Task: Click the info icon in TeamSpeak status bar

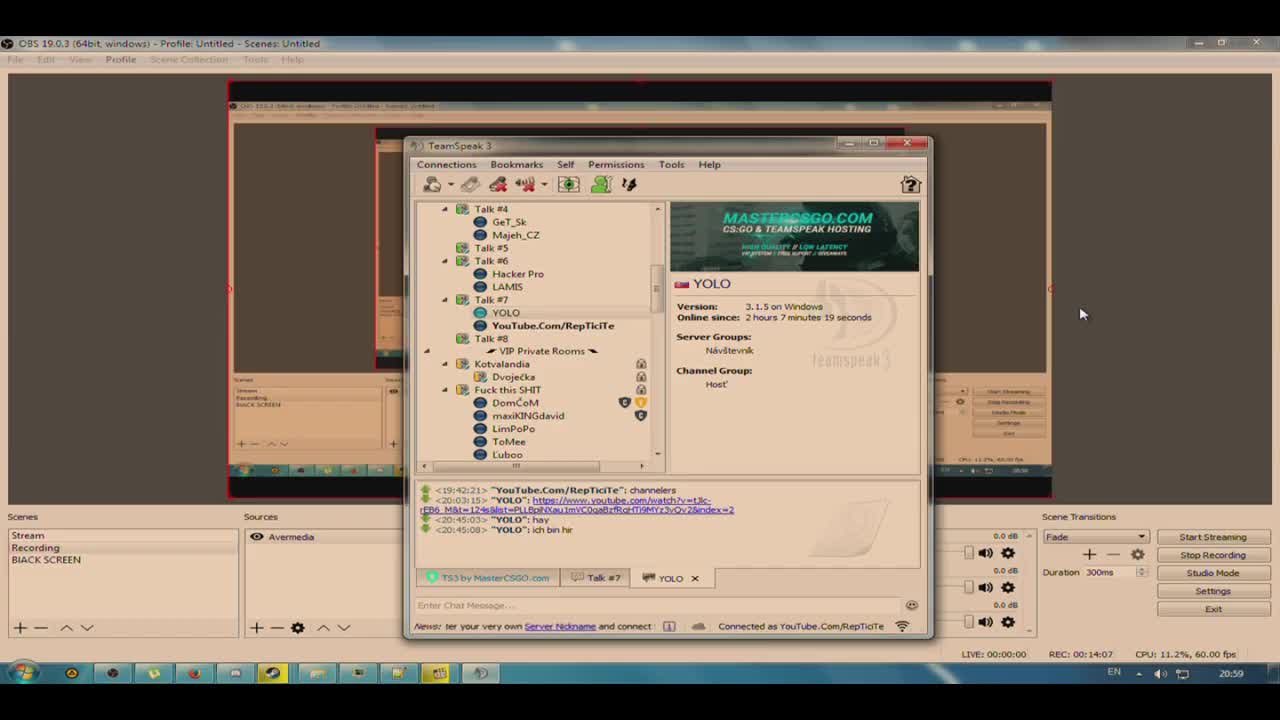Action: (669, 626)
